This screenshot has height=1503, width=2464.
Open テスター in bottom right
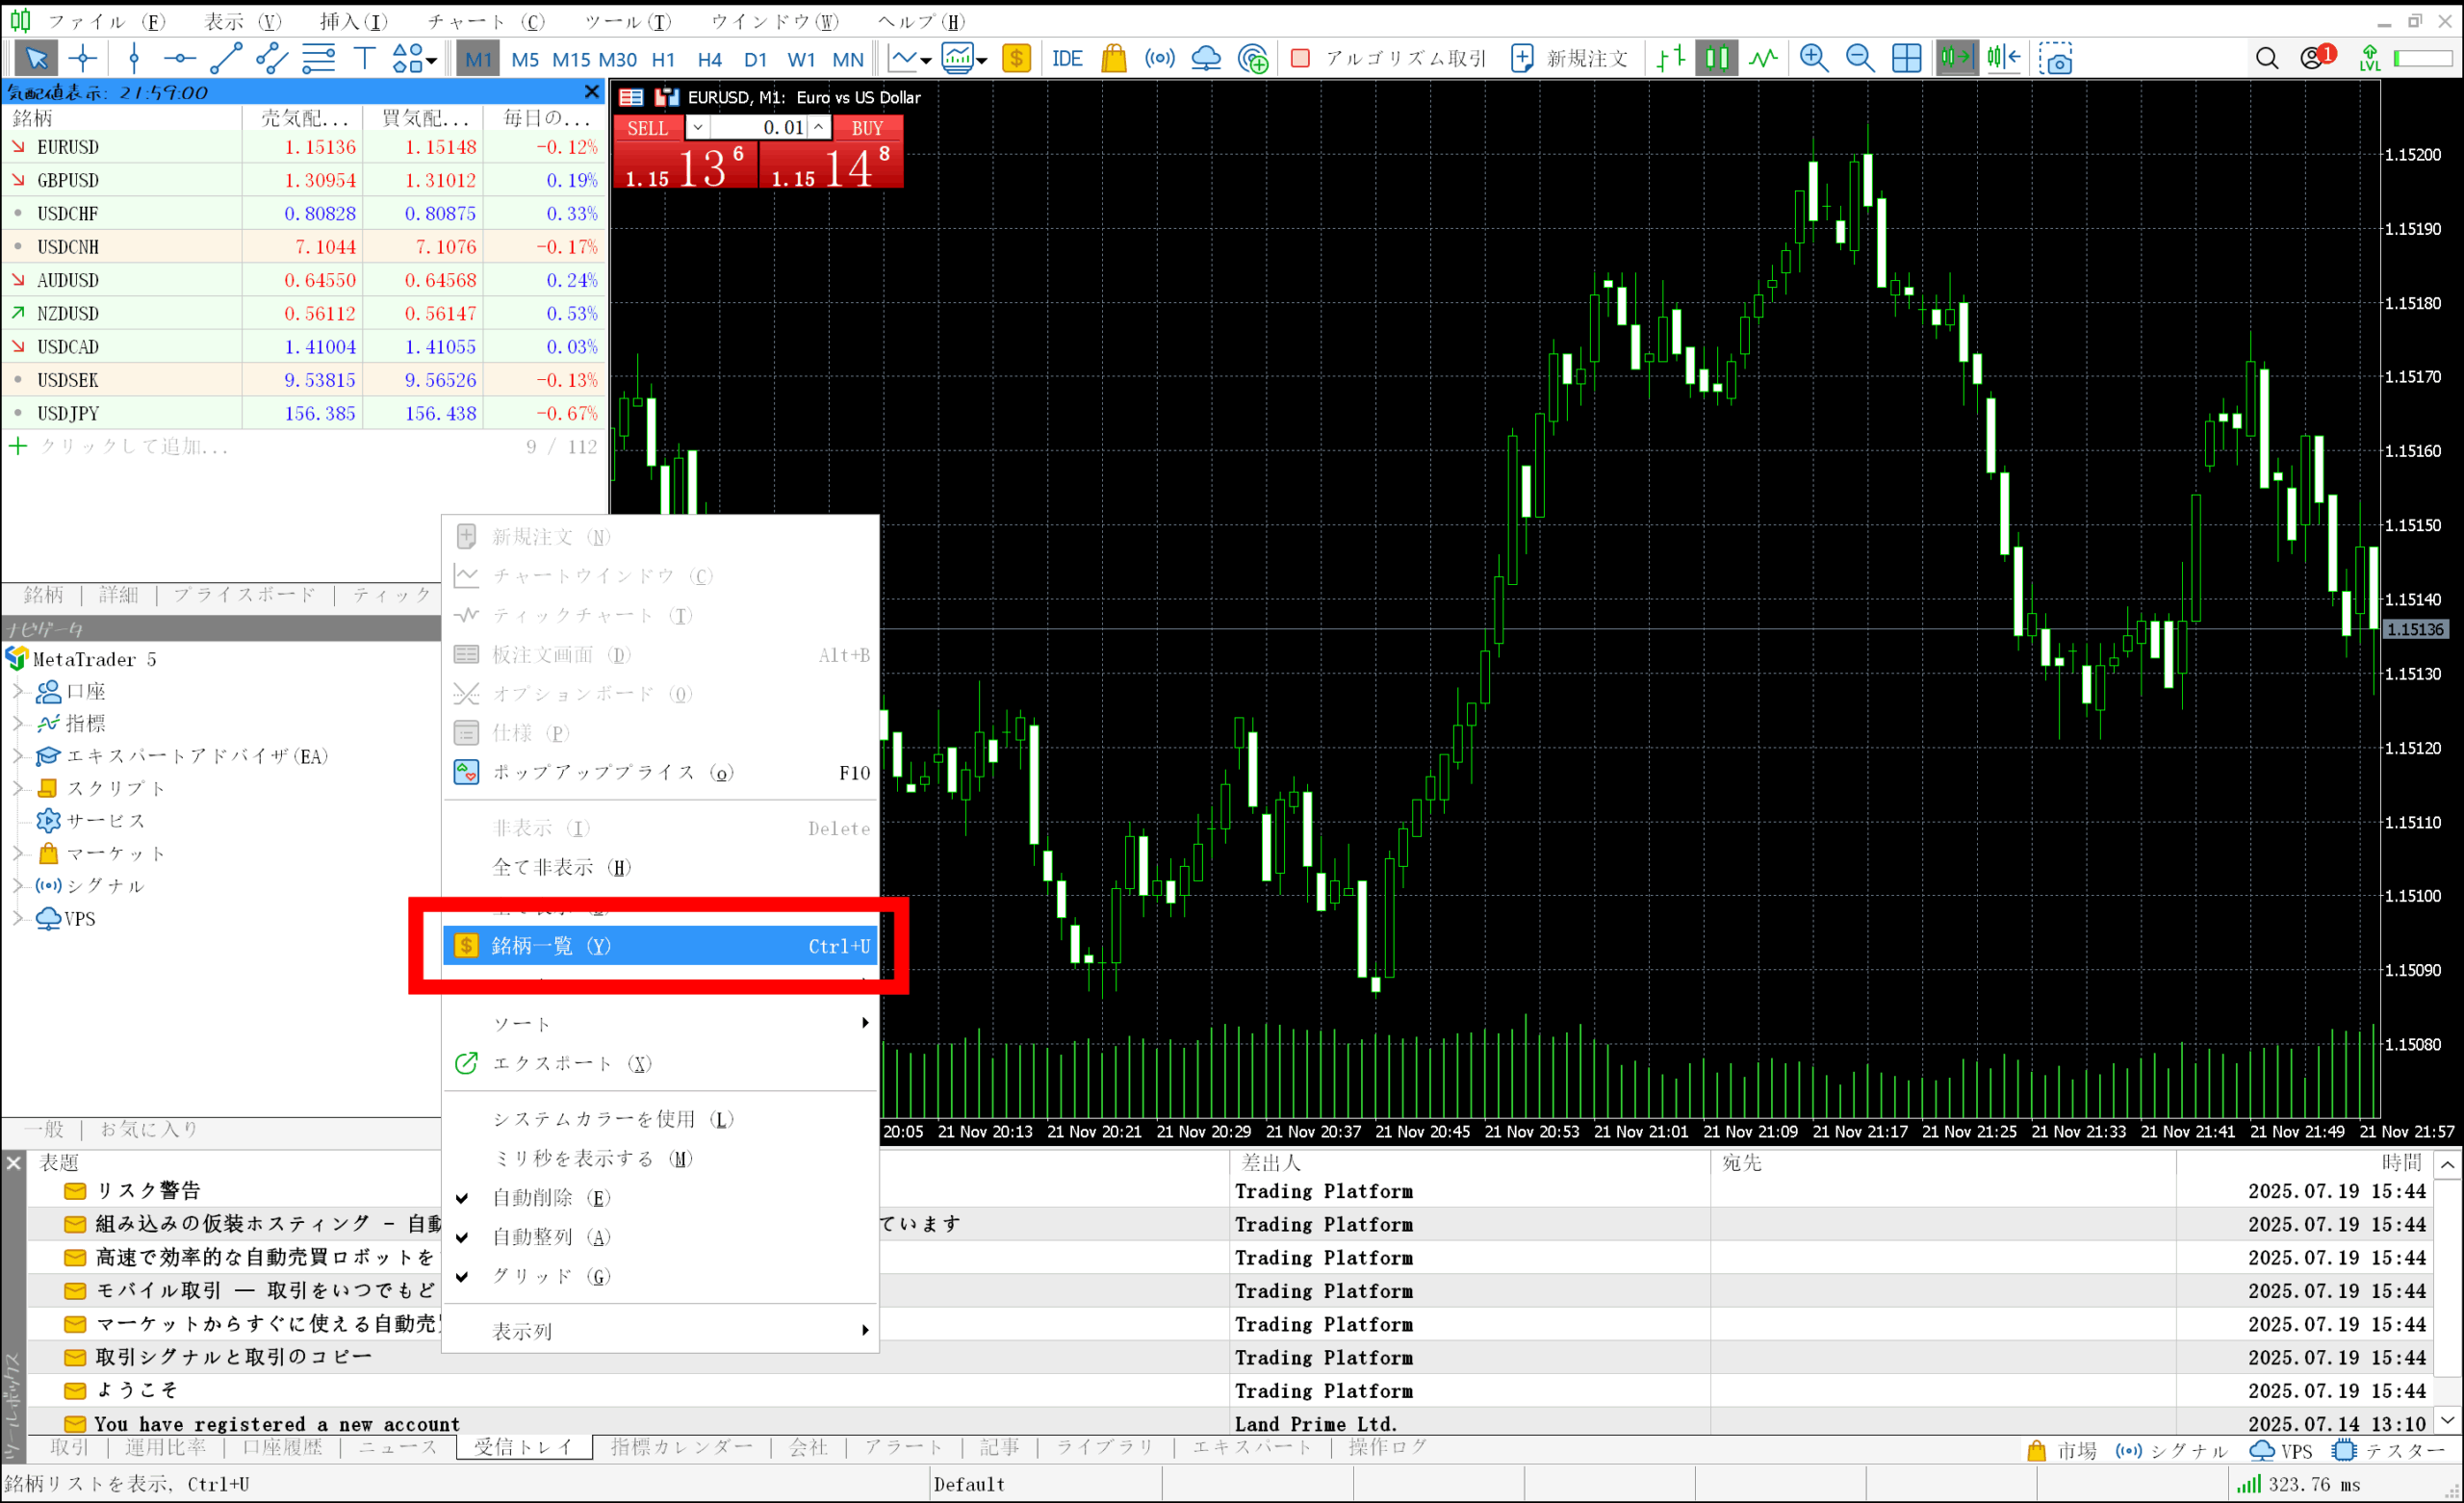point(2388,1450)
